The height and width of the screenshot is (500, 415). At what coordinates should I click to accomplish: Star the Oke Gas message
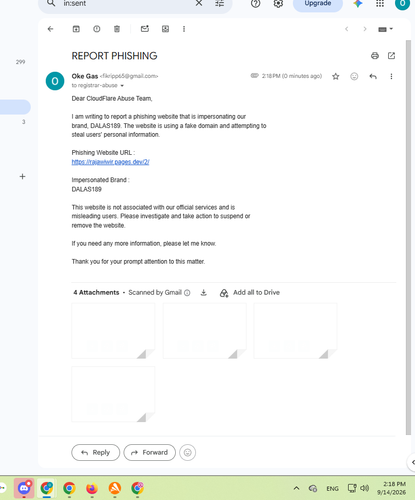[x=336, y=77]
